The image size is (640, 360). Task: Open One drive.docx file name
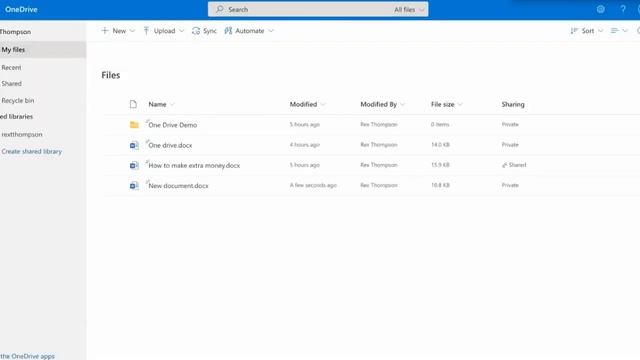click(170, 145)
